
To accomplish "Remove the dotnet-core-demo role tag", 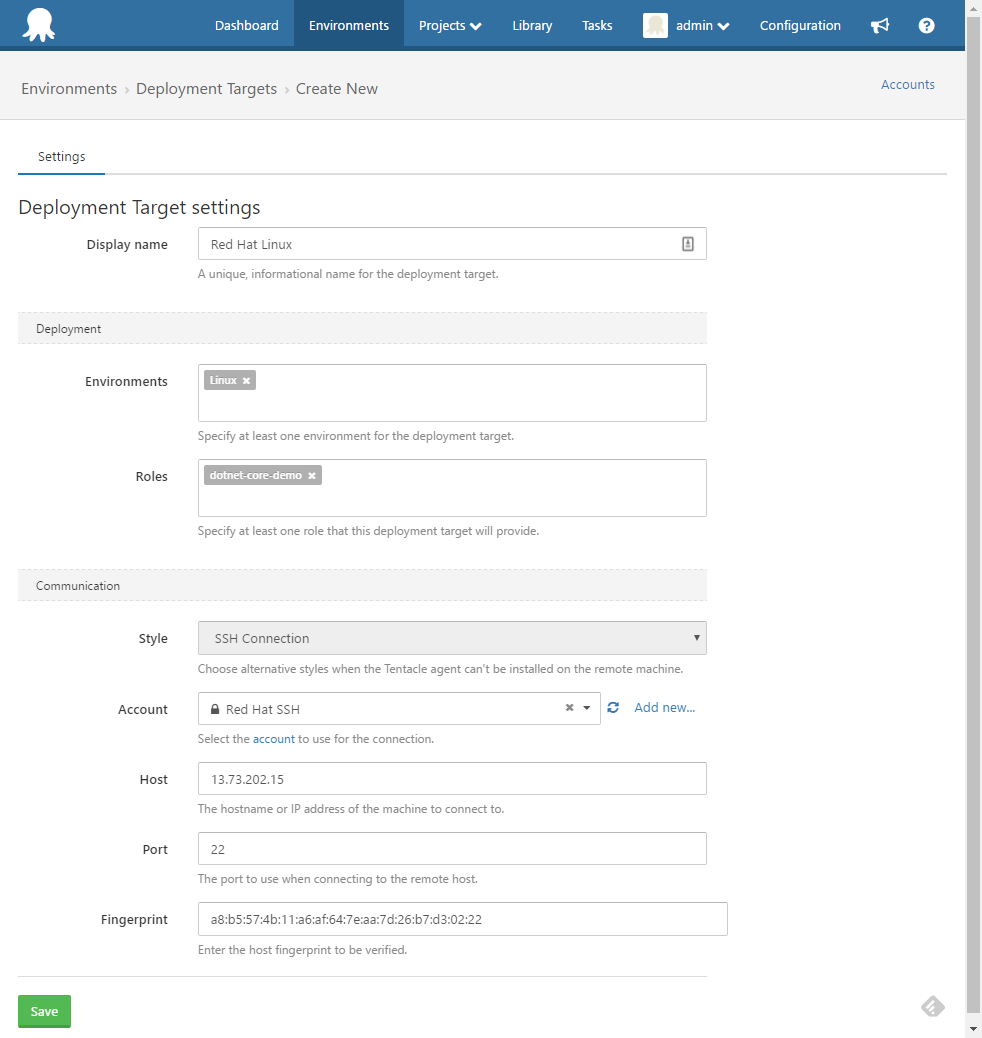I will 311,475.
